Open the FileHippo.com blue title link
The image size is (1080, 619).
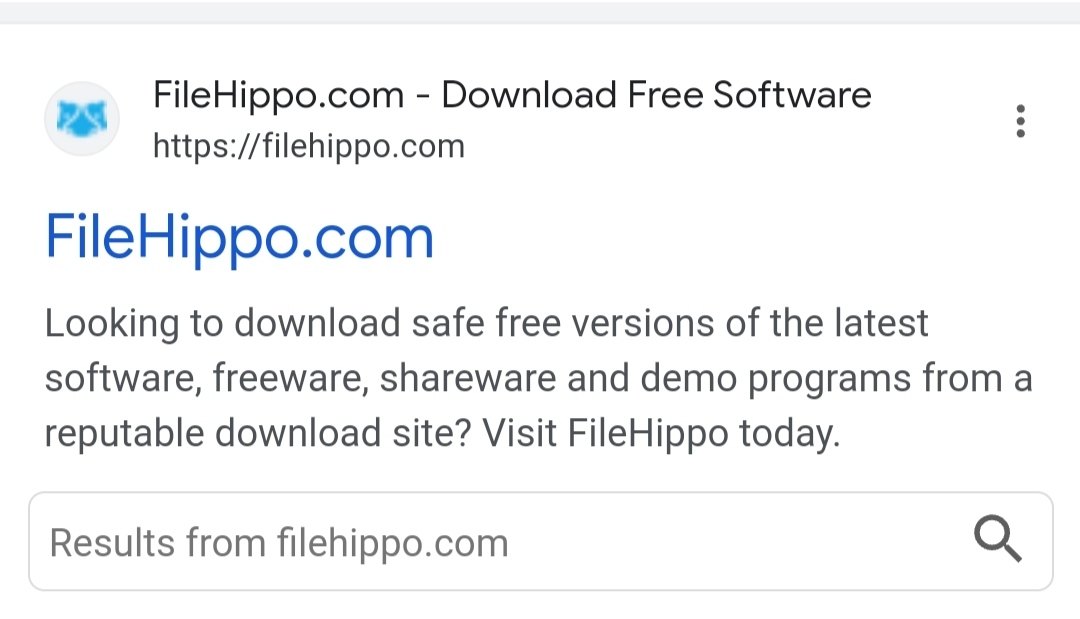[240, 238]
